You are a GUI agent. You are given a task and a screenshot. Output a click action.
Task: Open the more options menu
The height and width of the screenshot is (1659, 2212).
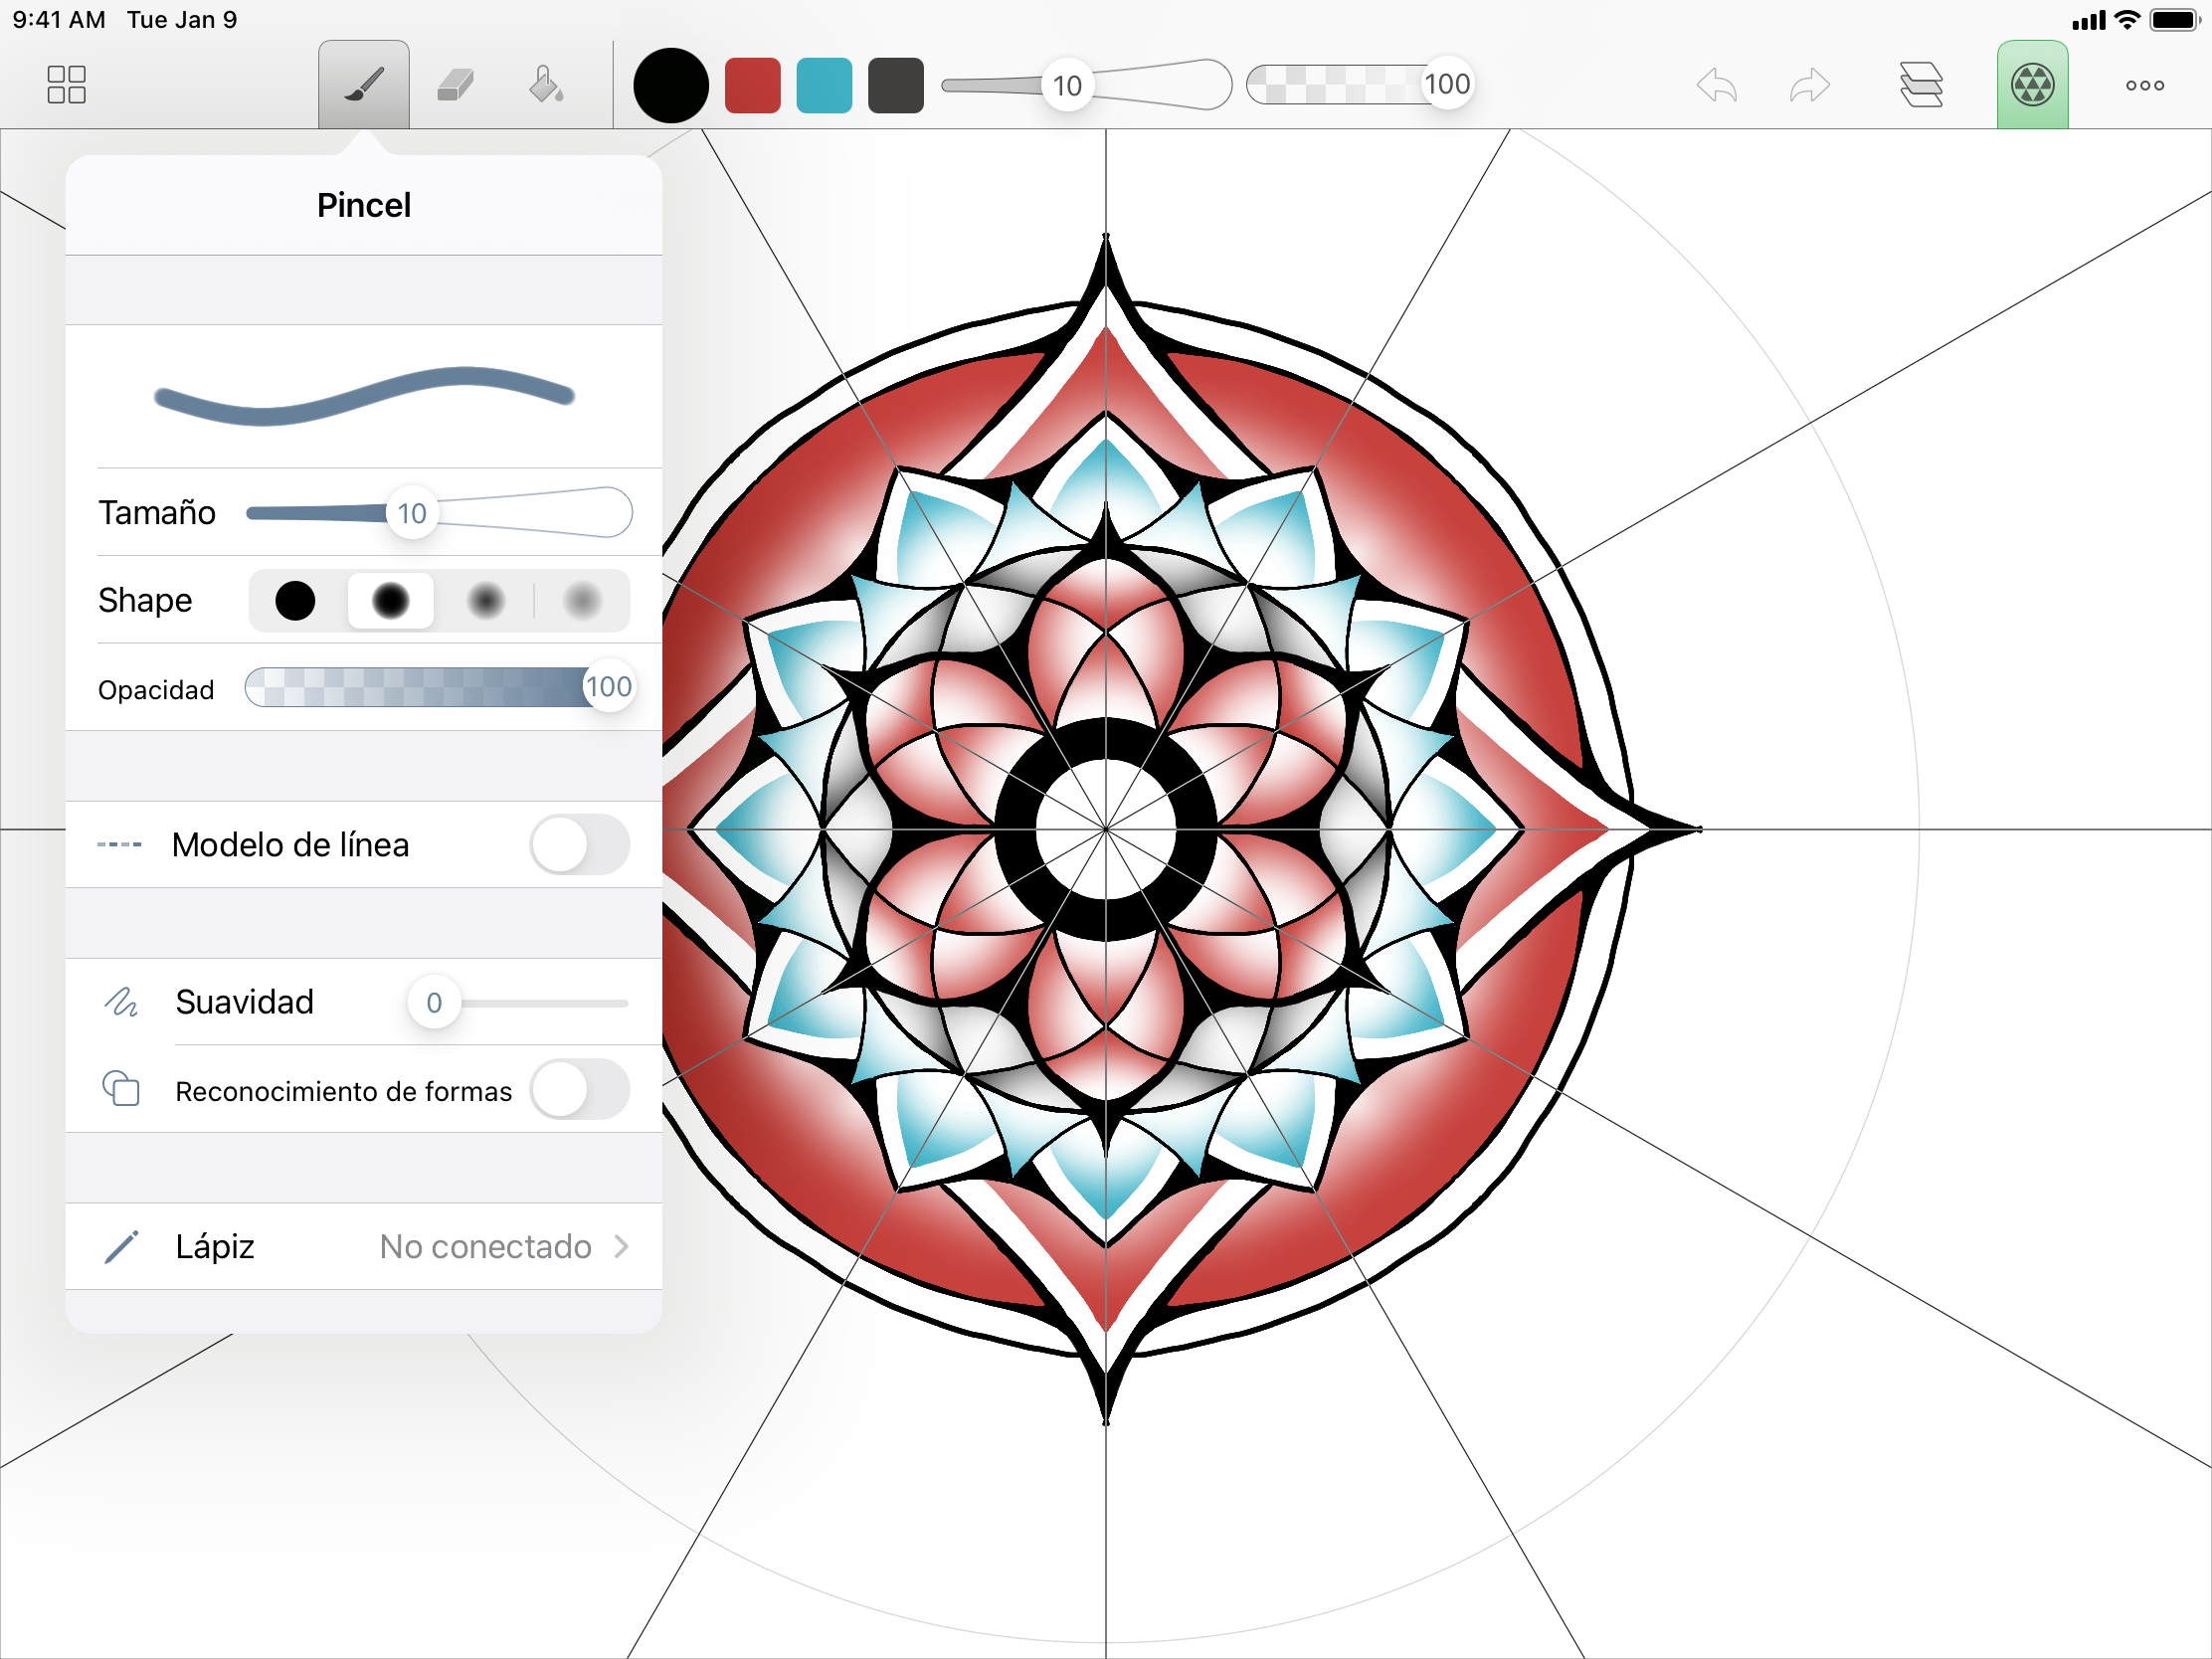click(x=2145, y=86)
